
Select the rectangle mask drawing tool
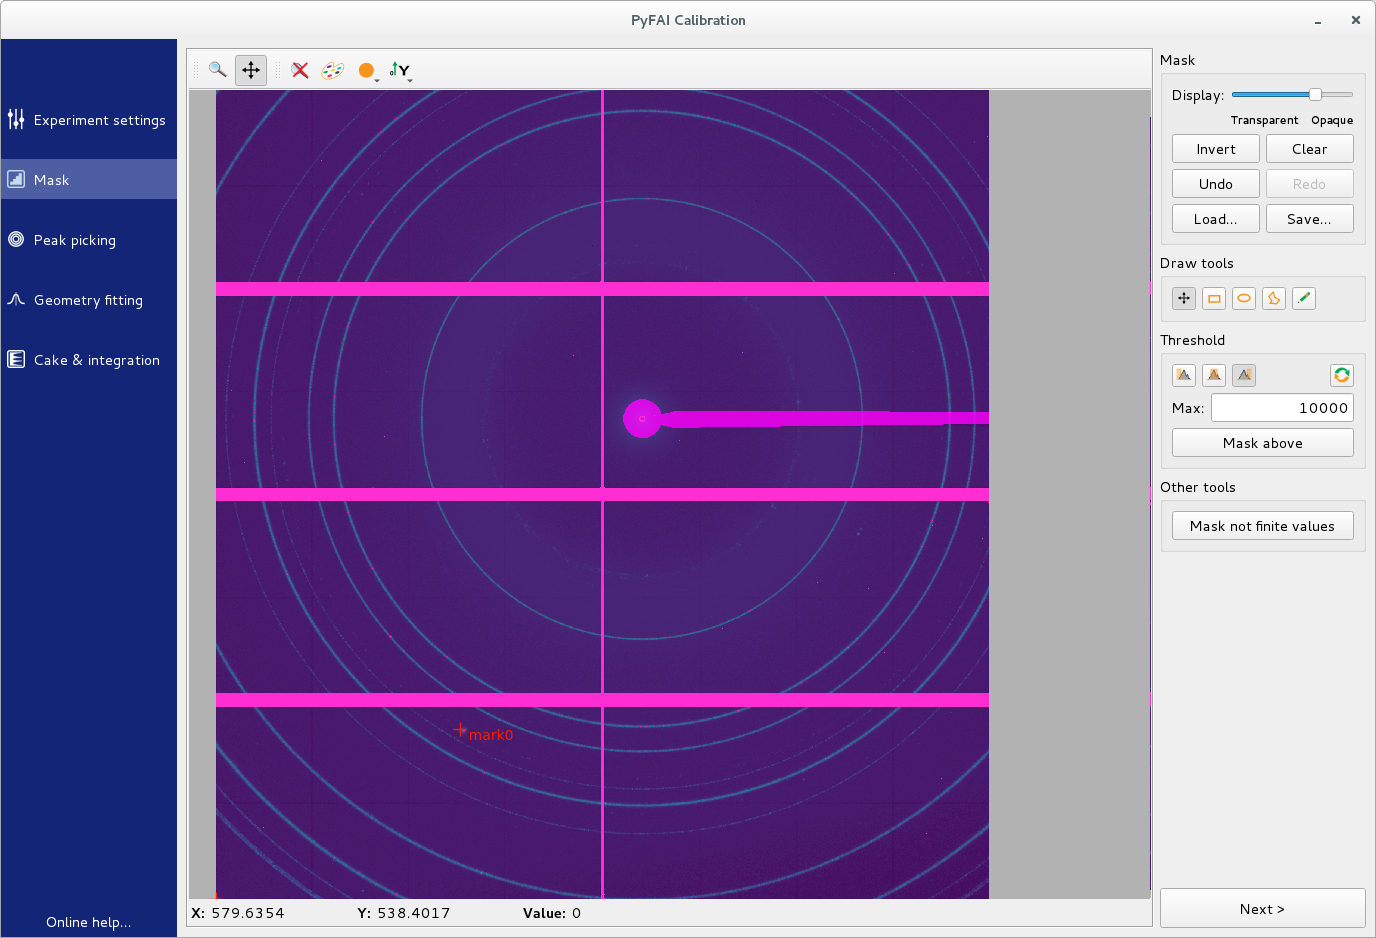(1214, 298)
